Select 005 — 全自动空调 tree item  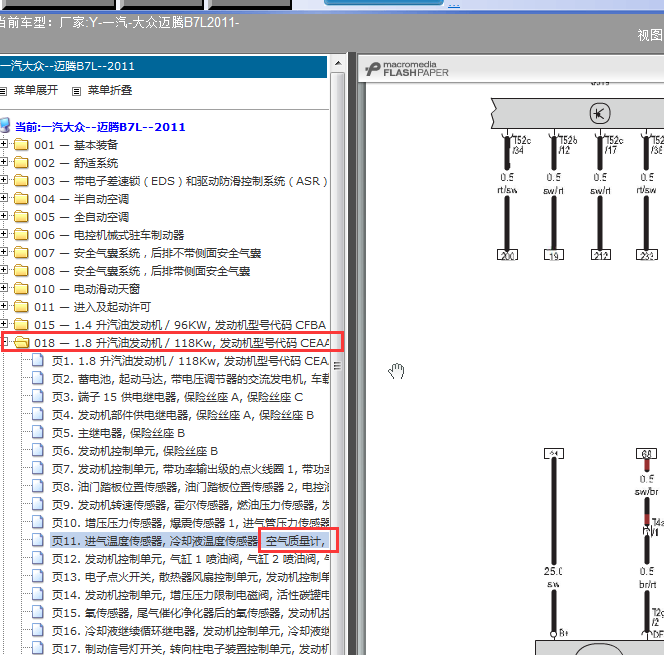(81, 217)
